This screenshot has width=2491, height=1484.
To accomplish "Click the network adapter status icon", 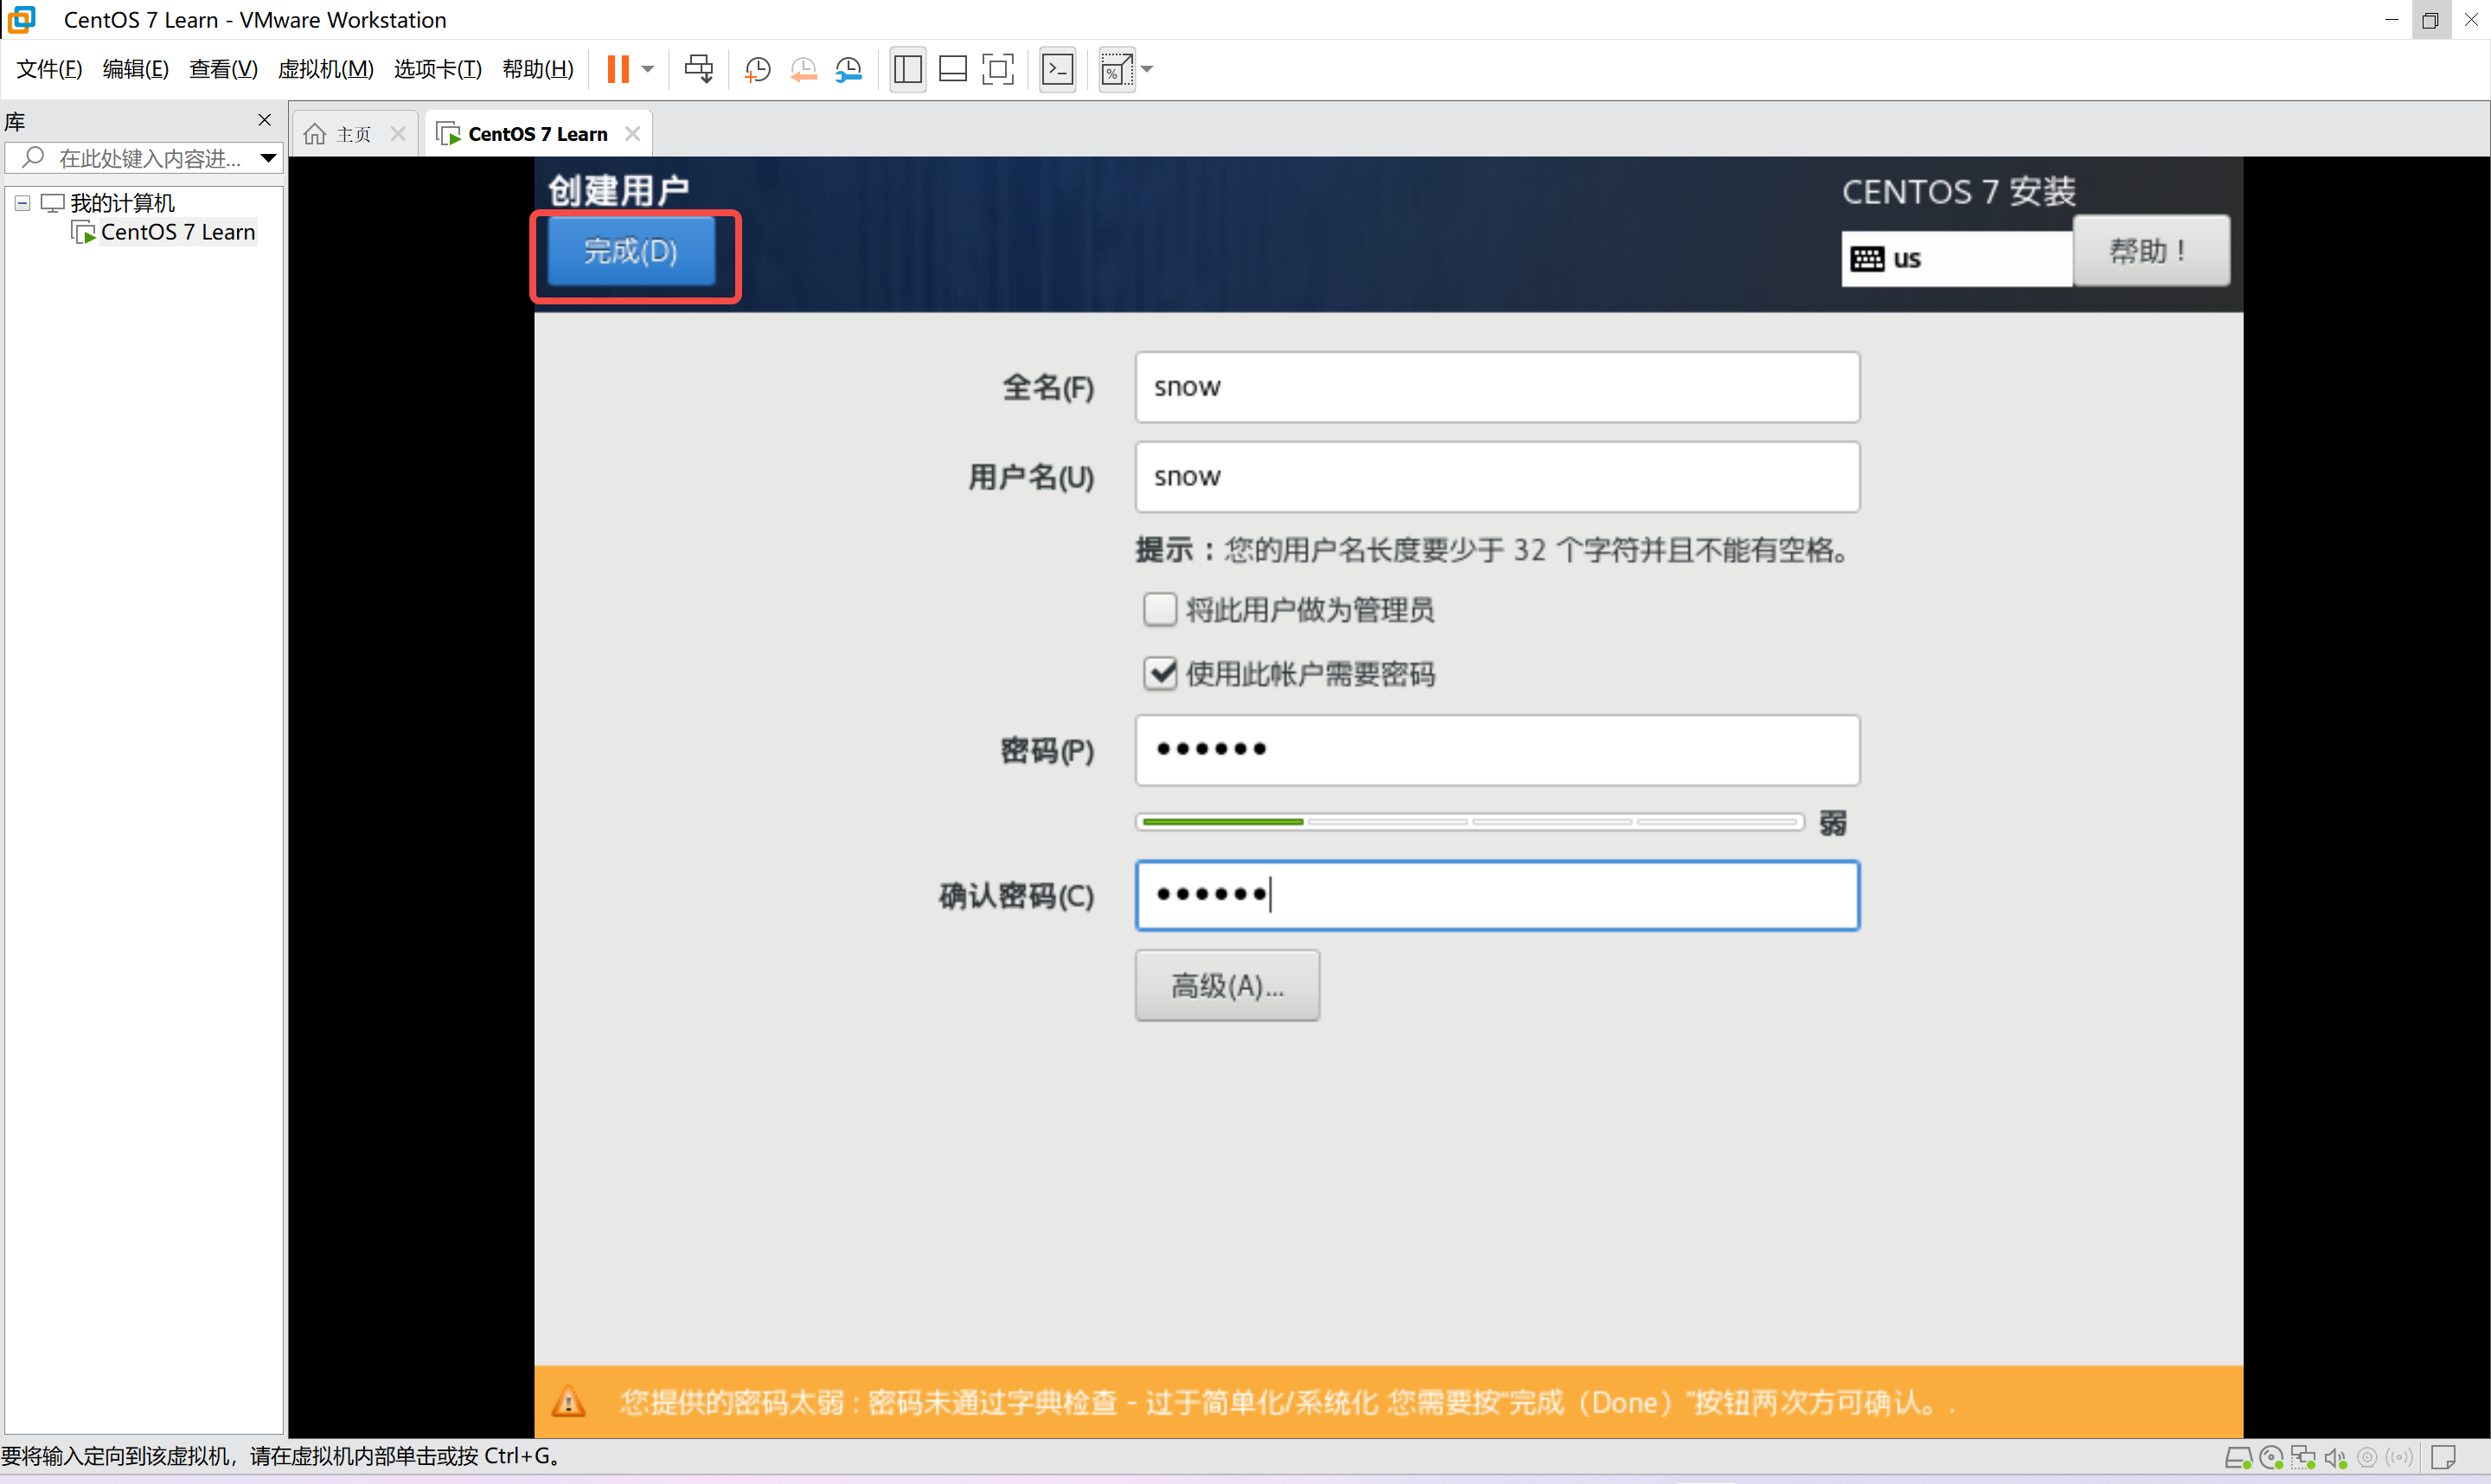I will [2303, 1458].
